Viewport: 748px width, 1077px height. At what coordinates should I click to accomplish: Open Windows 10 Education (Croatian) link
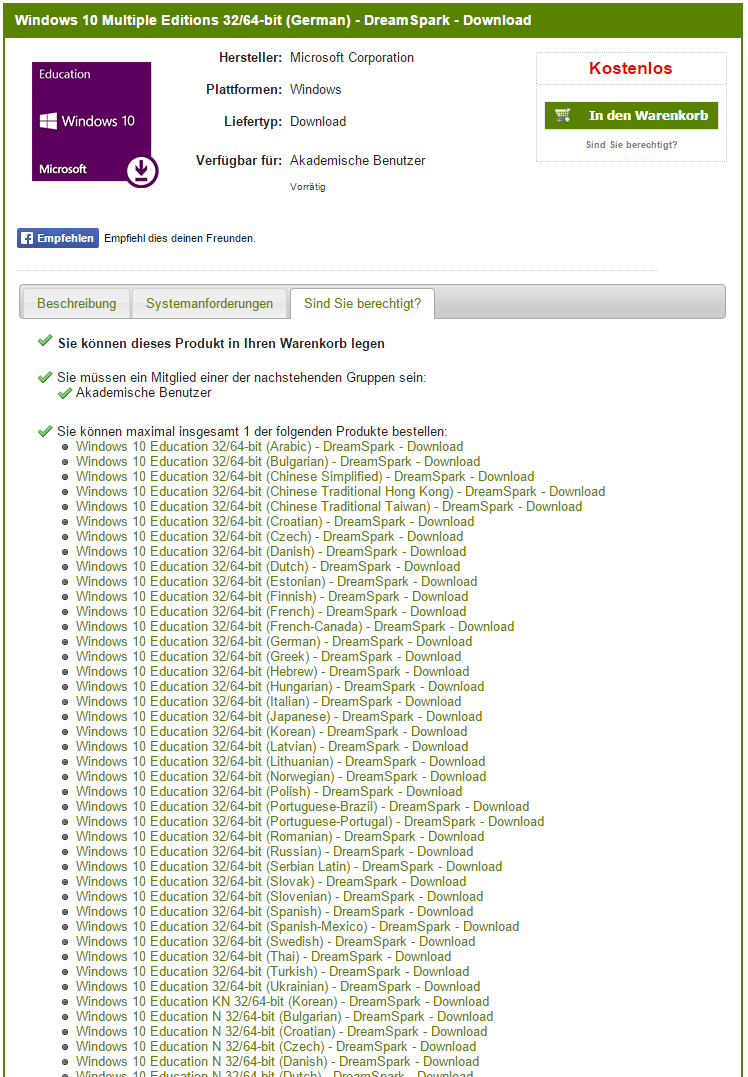coord(275,521)
